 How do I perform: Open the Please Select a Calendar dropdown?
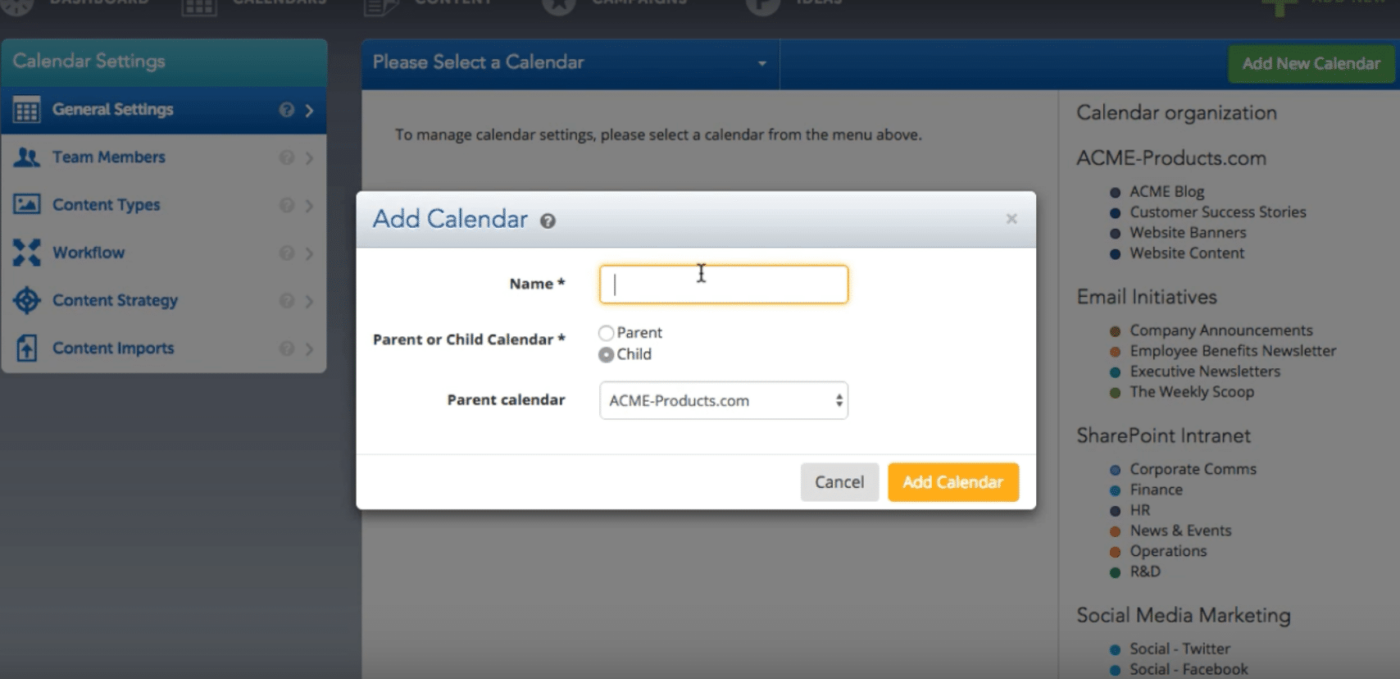click(x=570, y=62)
